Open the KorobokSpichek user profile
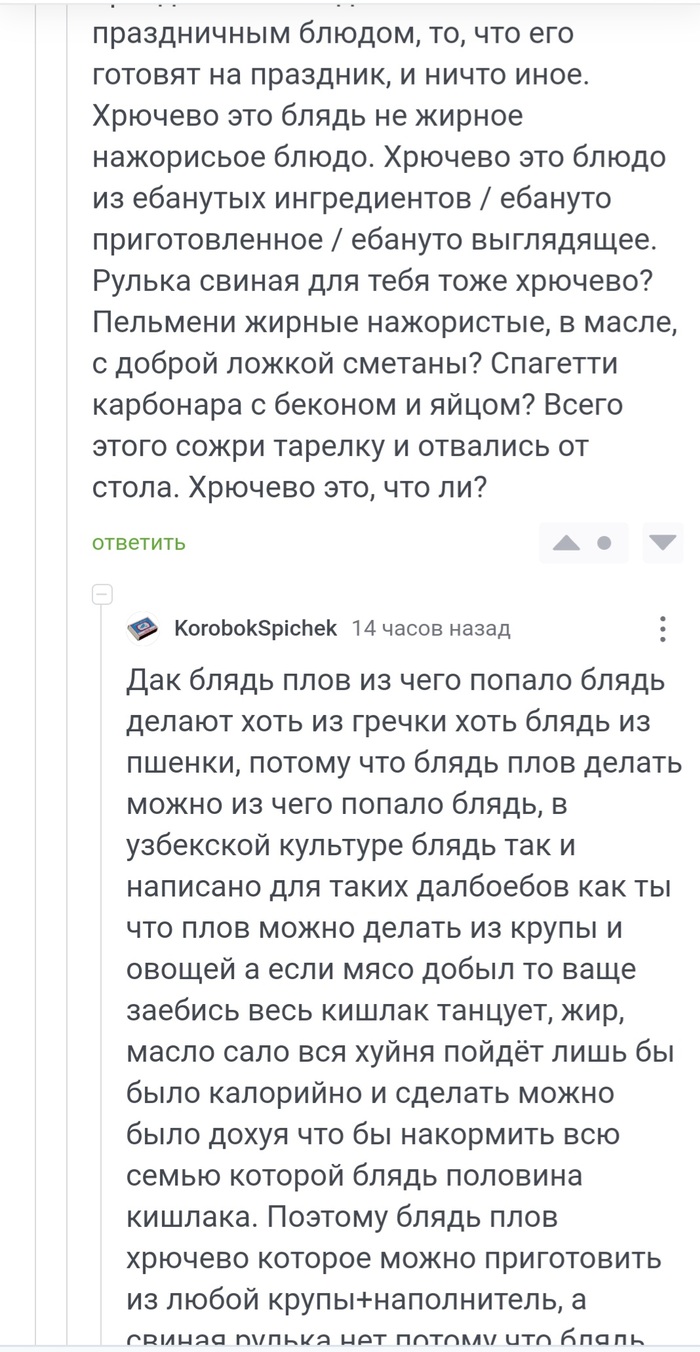Screen dimensions: 700x1352 coord(256,629)
